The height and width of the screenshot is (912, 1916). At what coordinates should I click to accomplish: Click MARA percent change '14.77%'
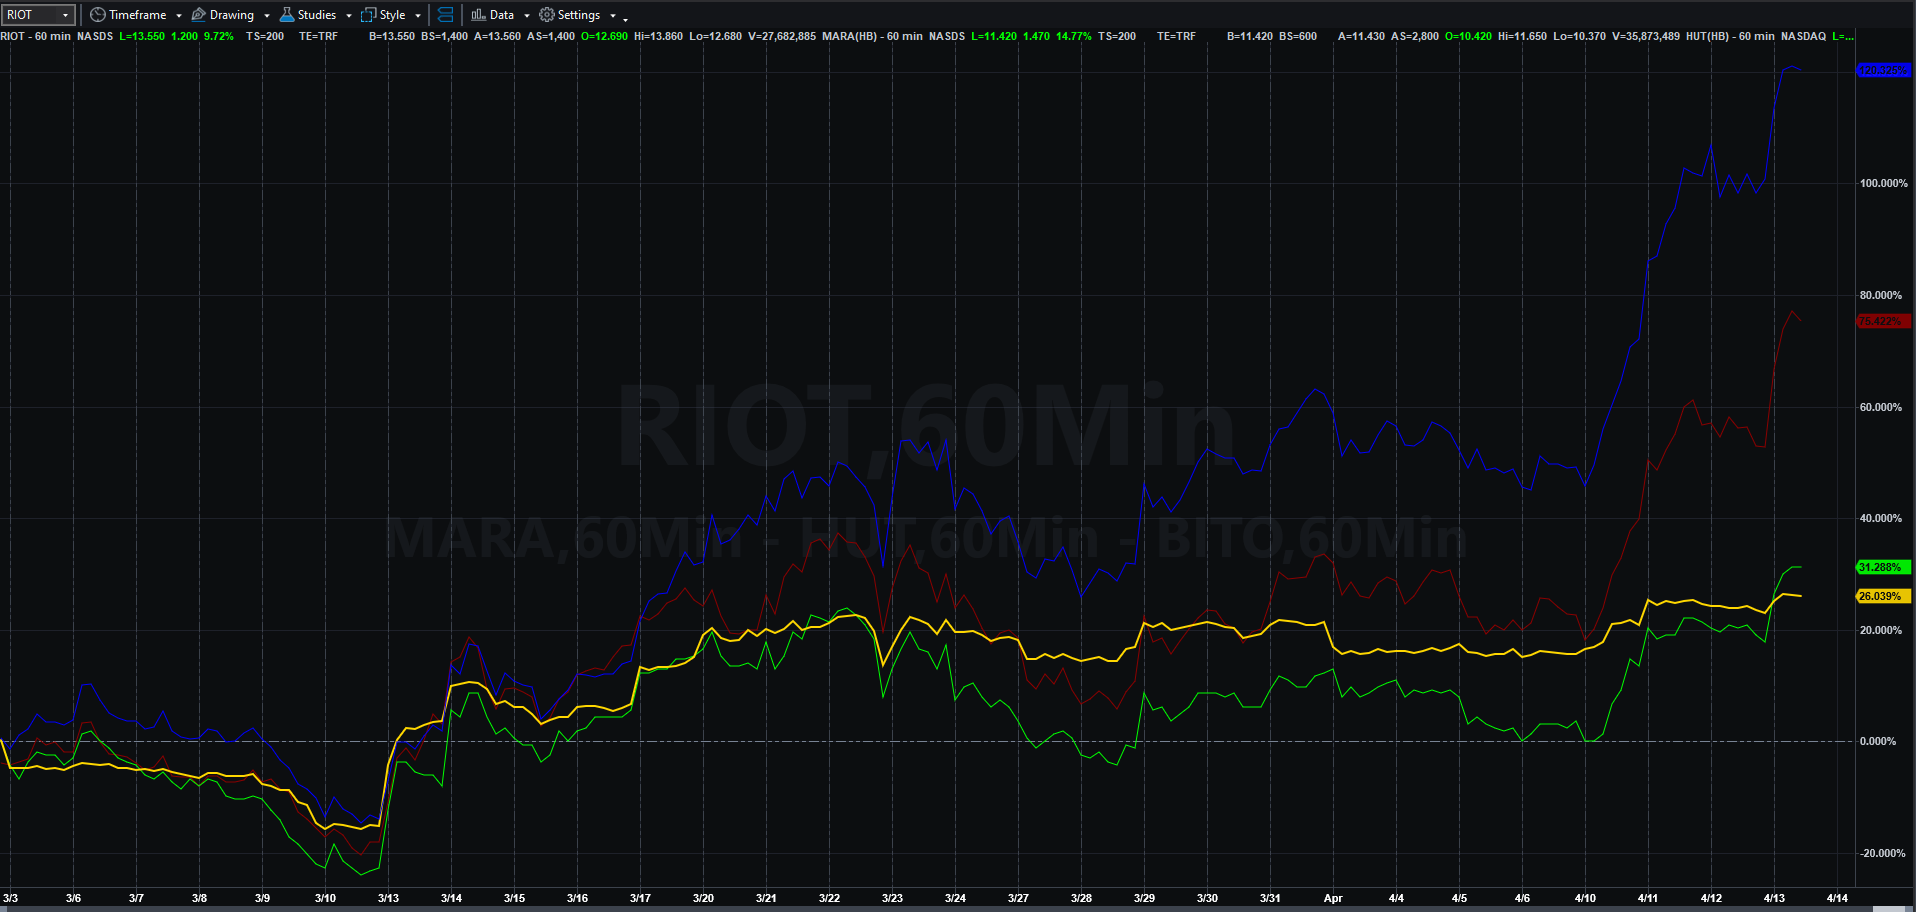coord(1074,36)
